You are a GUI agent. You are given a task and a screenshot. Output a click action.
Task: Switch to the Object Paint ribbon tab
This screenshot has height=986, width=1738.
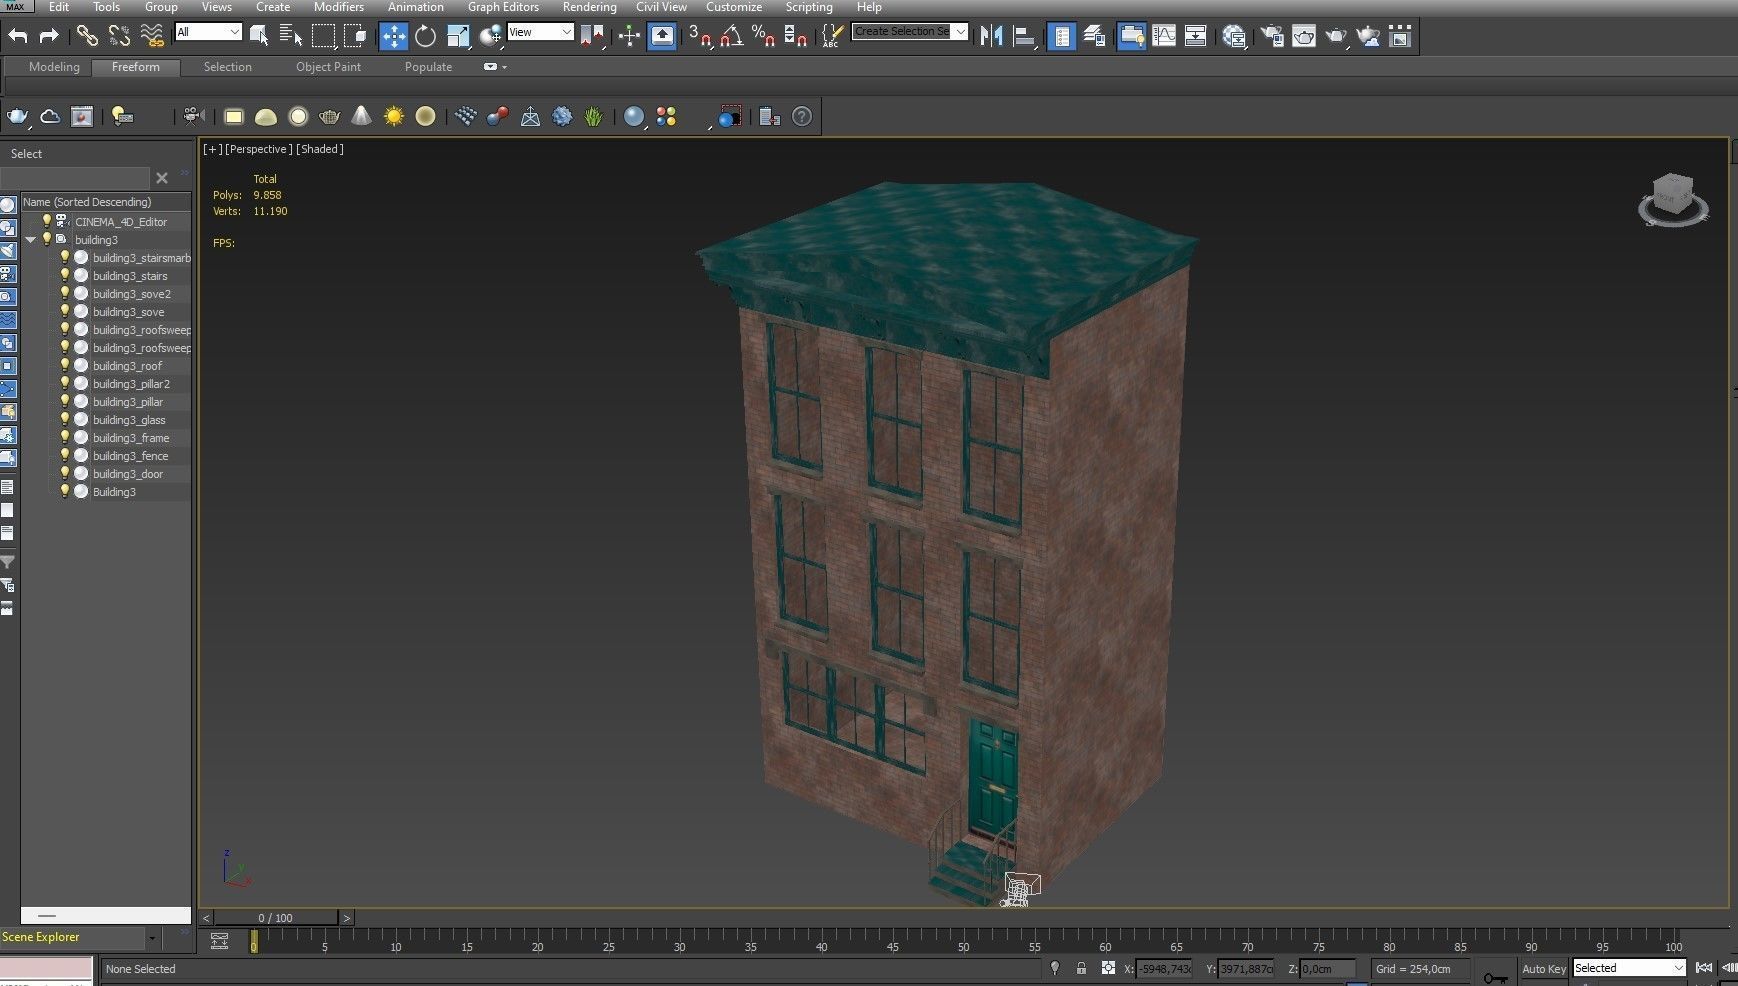point(328,67)
